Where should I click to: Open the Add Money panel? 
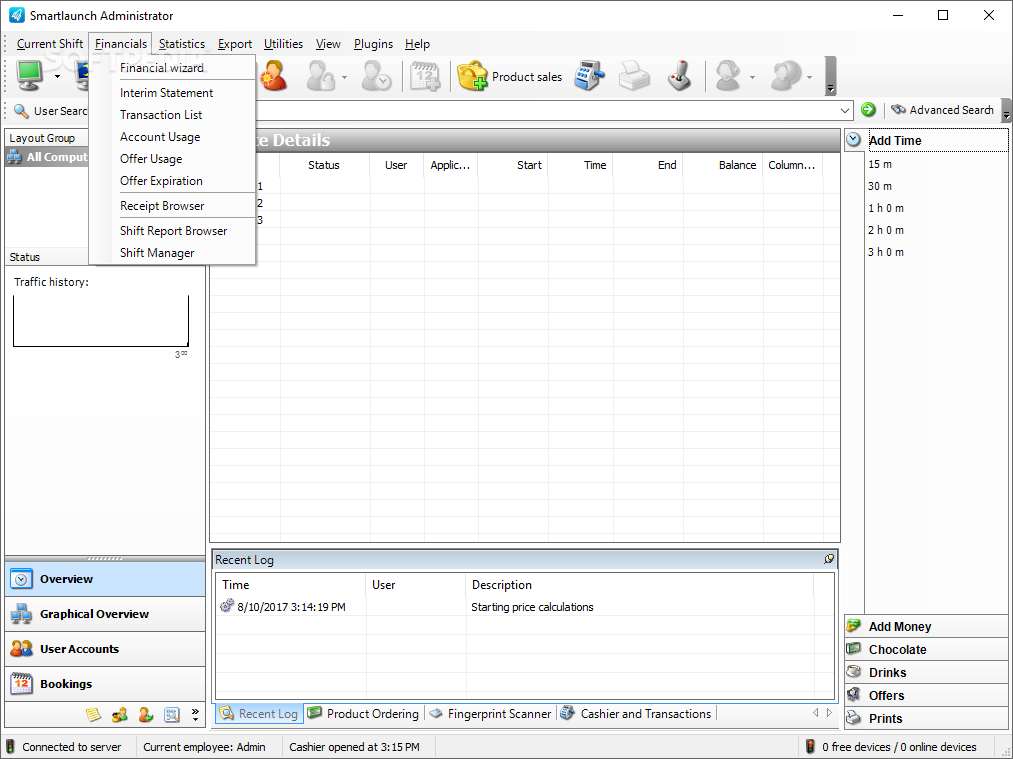point(926,627)
